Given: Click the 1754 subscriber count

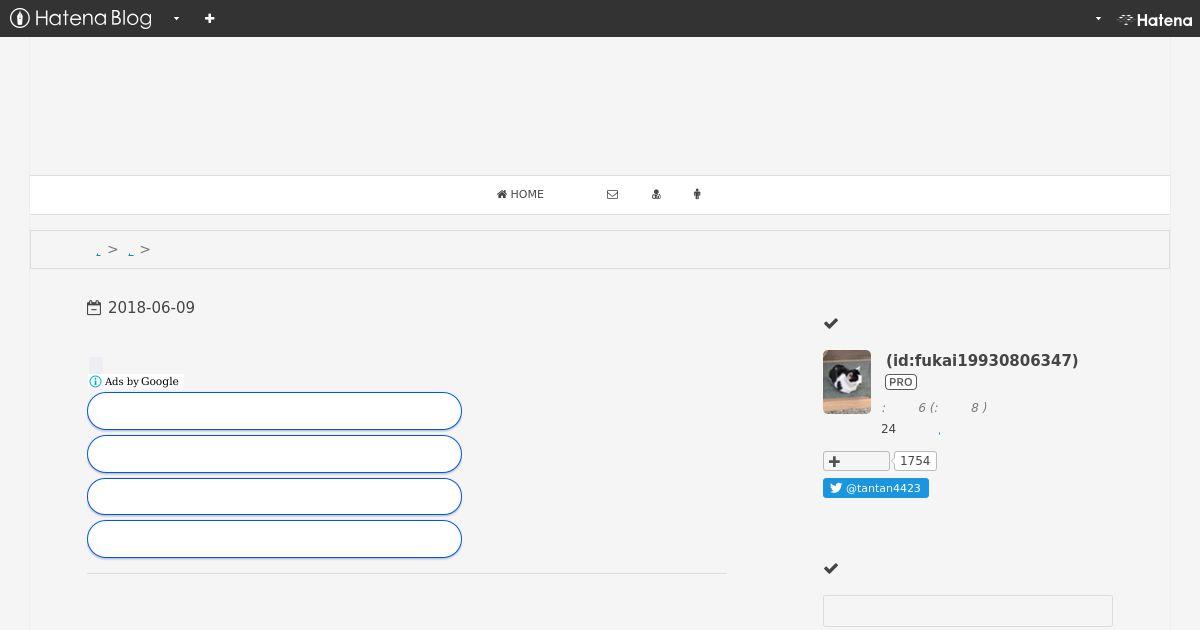Looking at the screenshot, I should (x=915, y=461).
